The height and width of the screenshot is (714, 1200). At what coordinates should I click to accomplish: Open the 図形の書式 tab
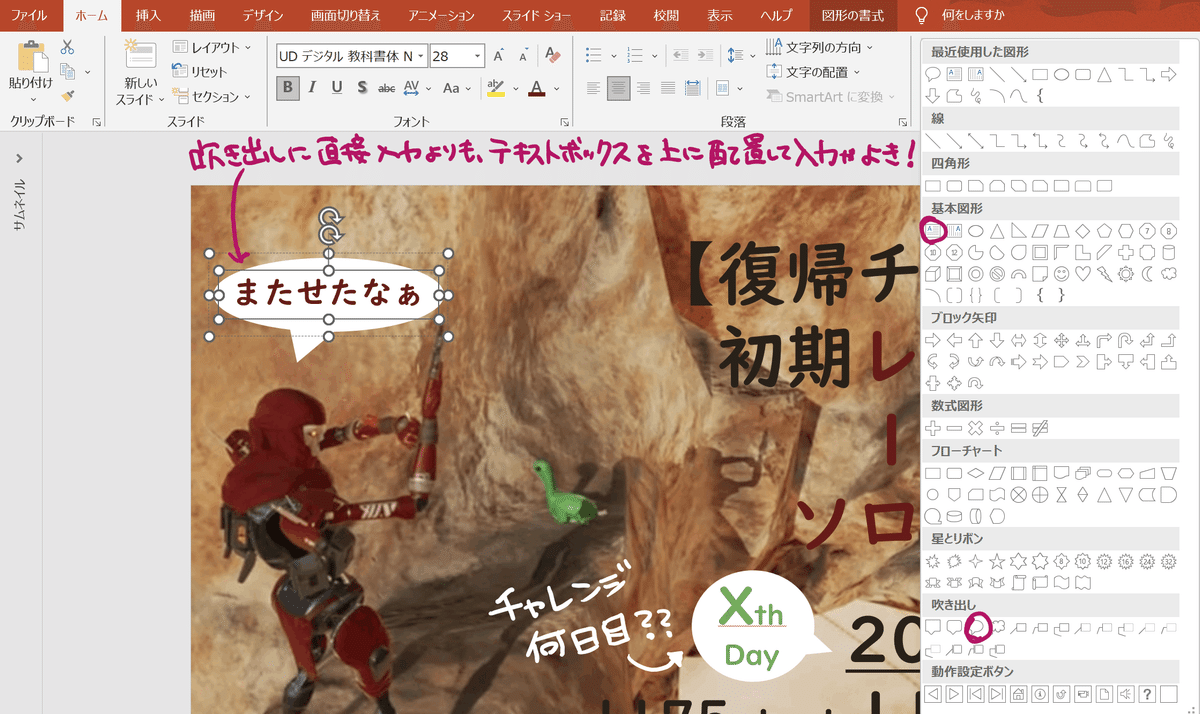[x=852, y=16]
